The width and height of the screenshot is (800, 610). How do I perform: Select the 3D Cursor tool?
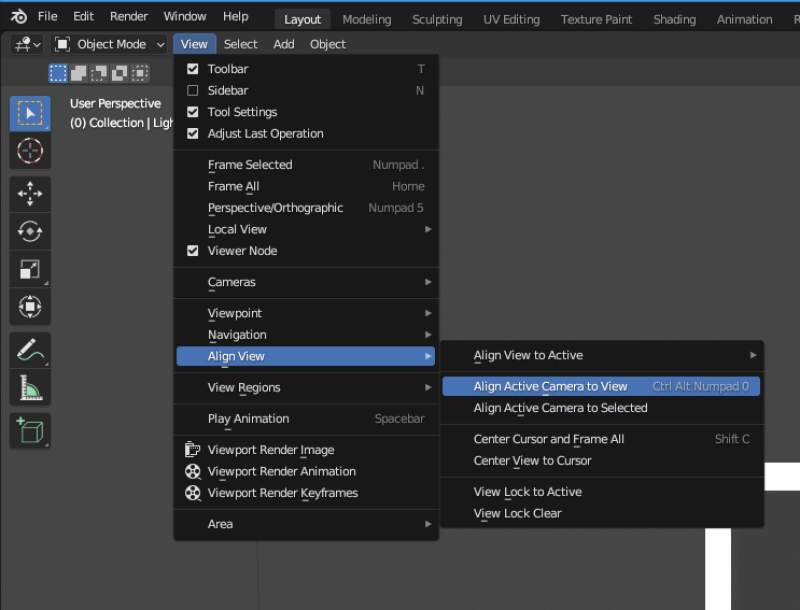(30, 151)
